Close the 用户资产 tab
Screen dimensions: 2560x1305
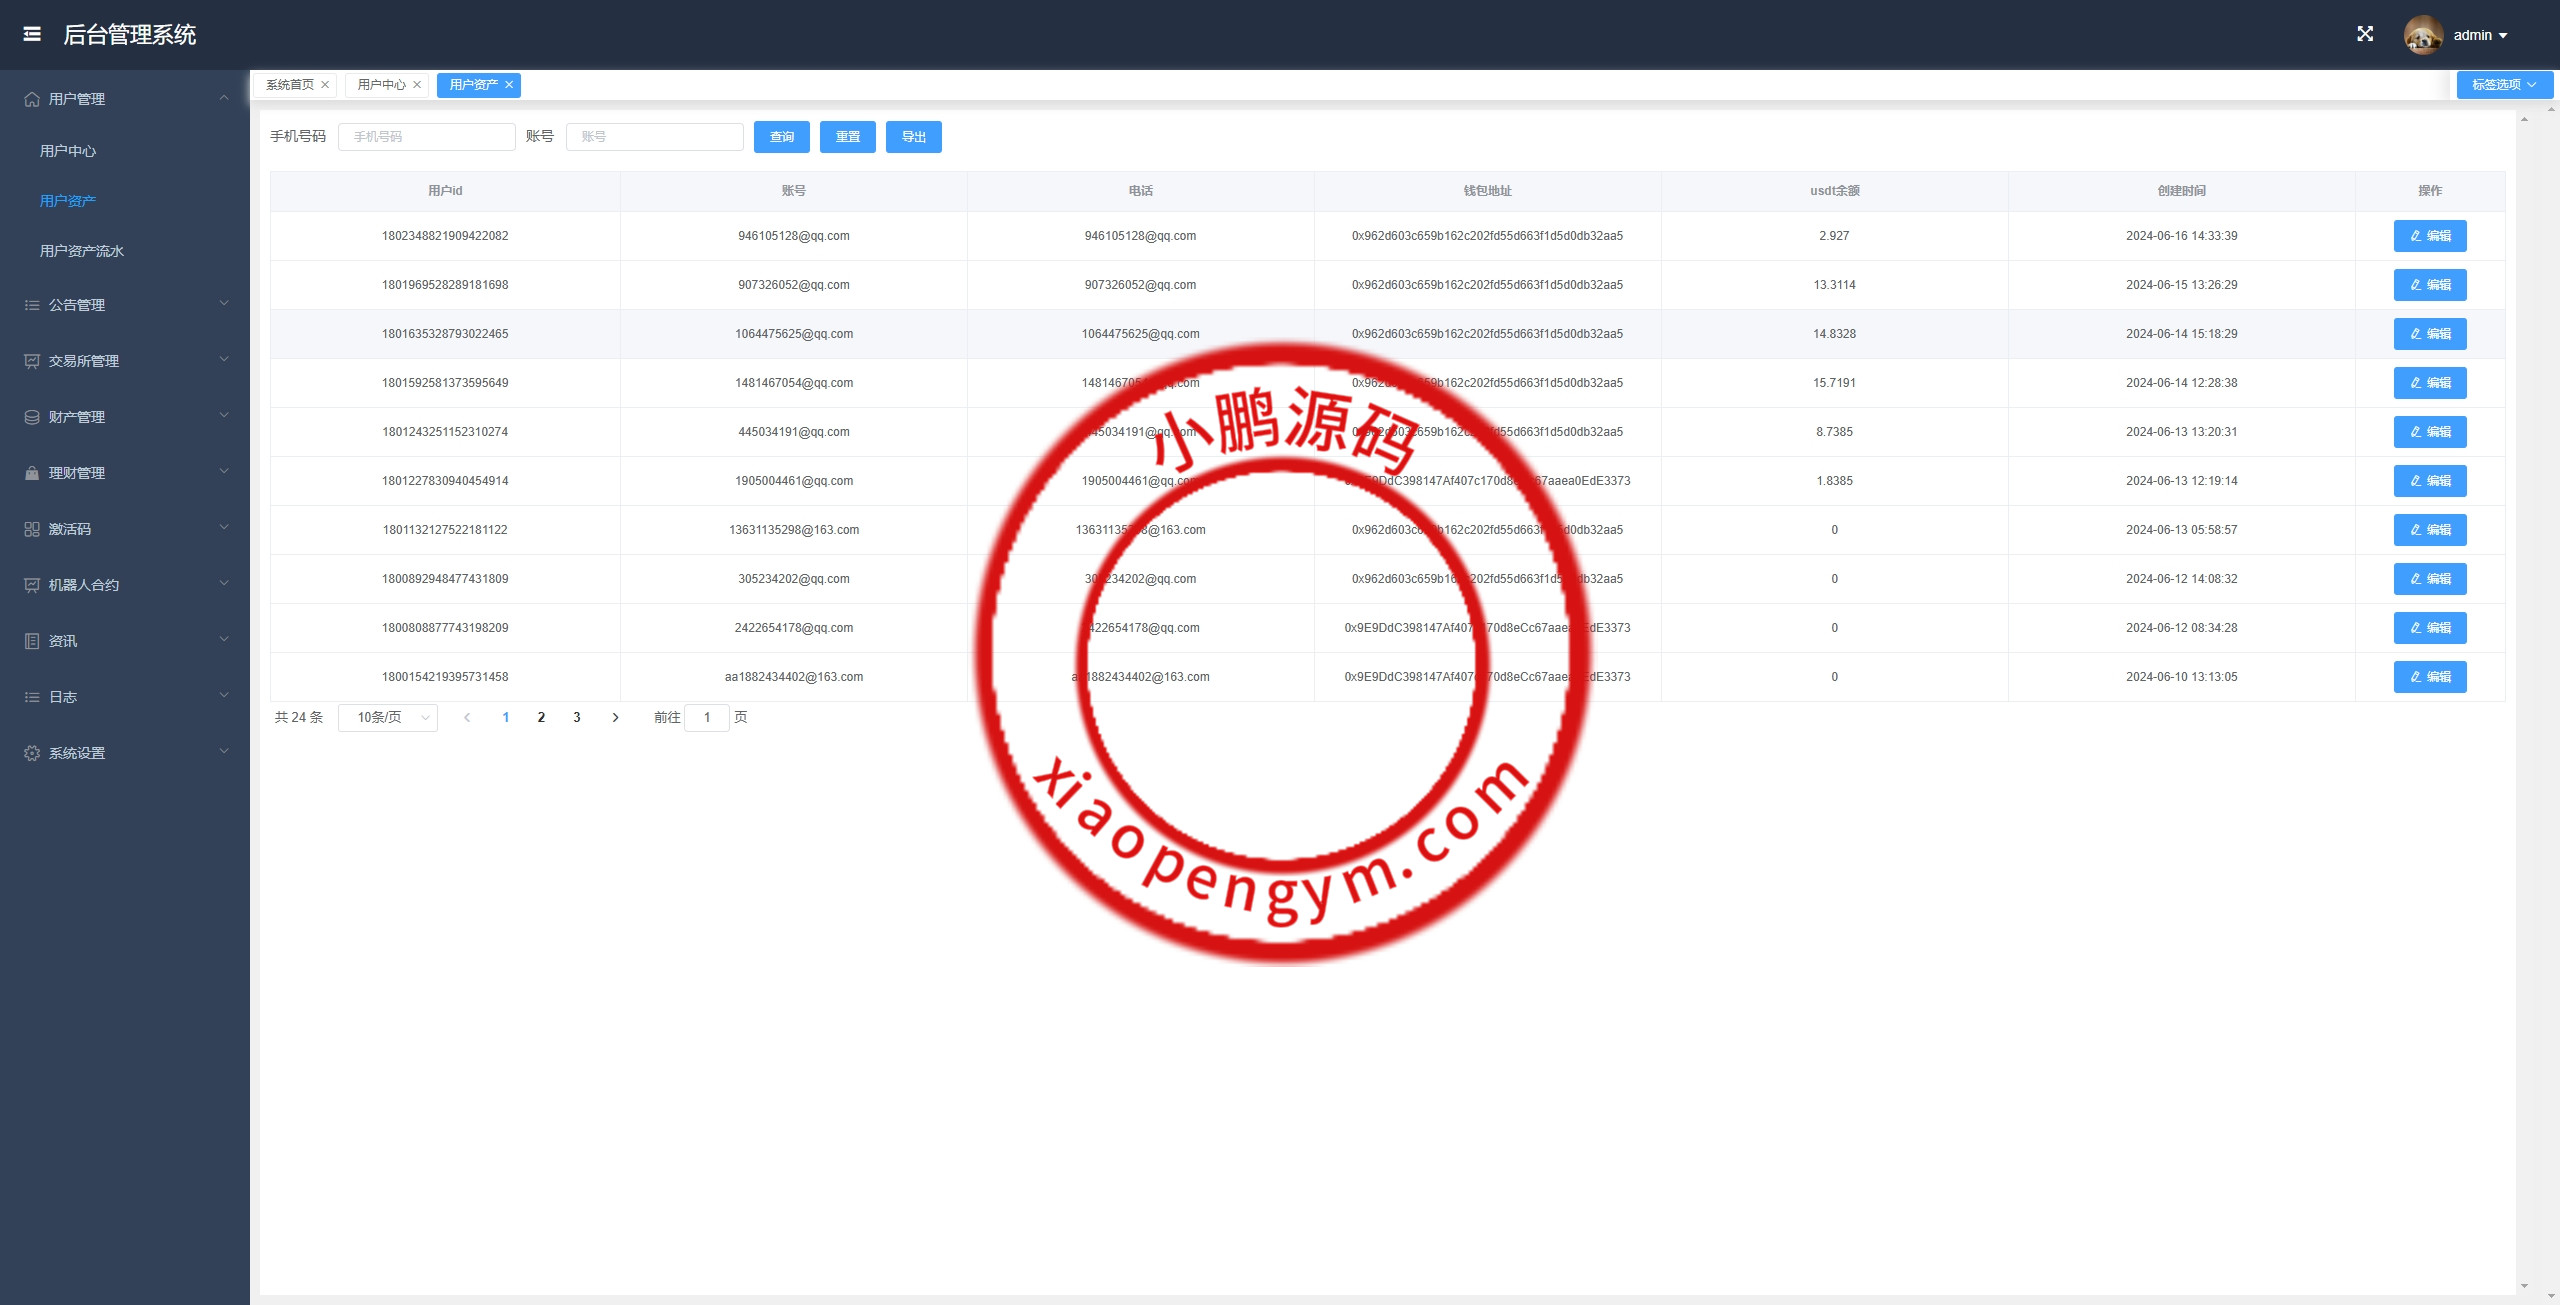coord(509,85)
